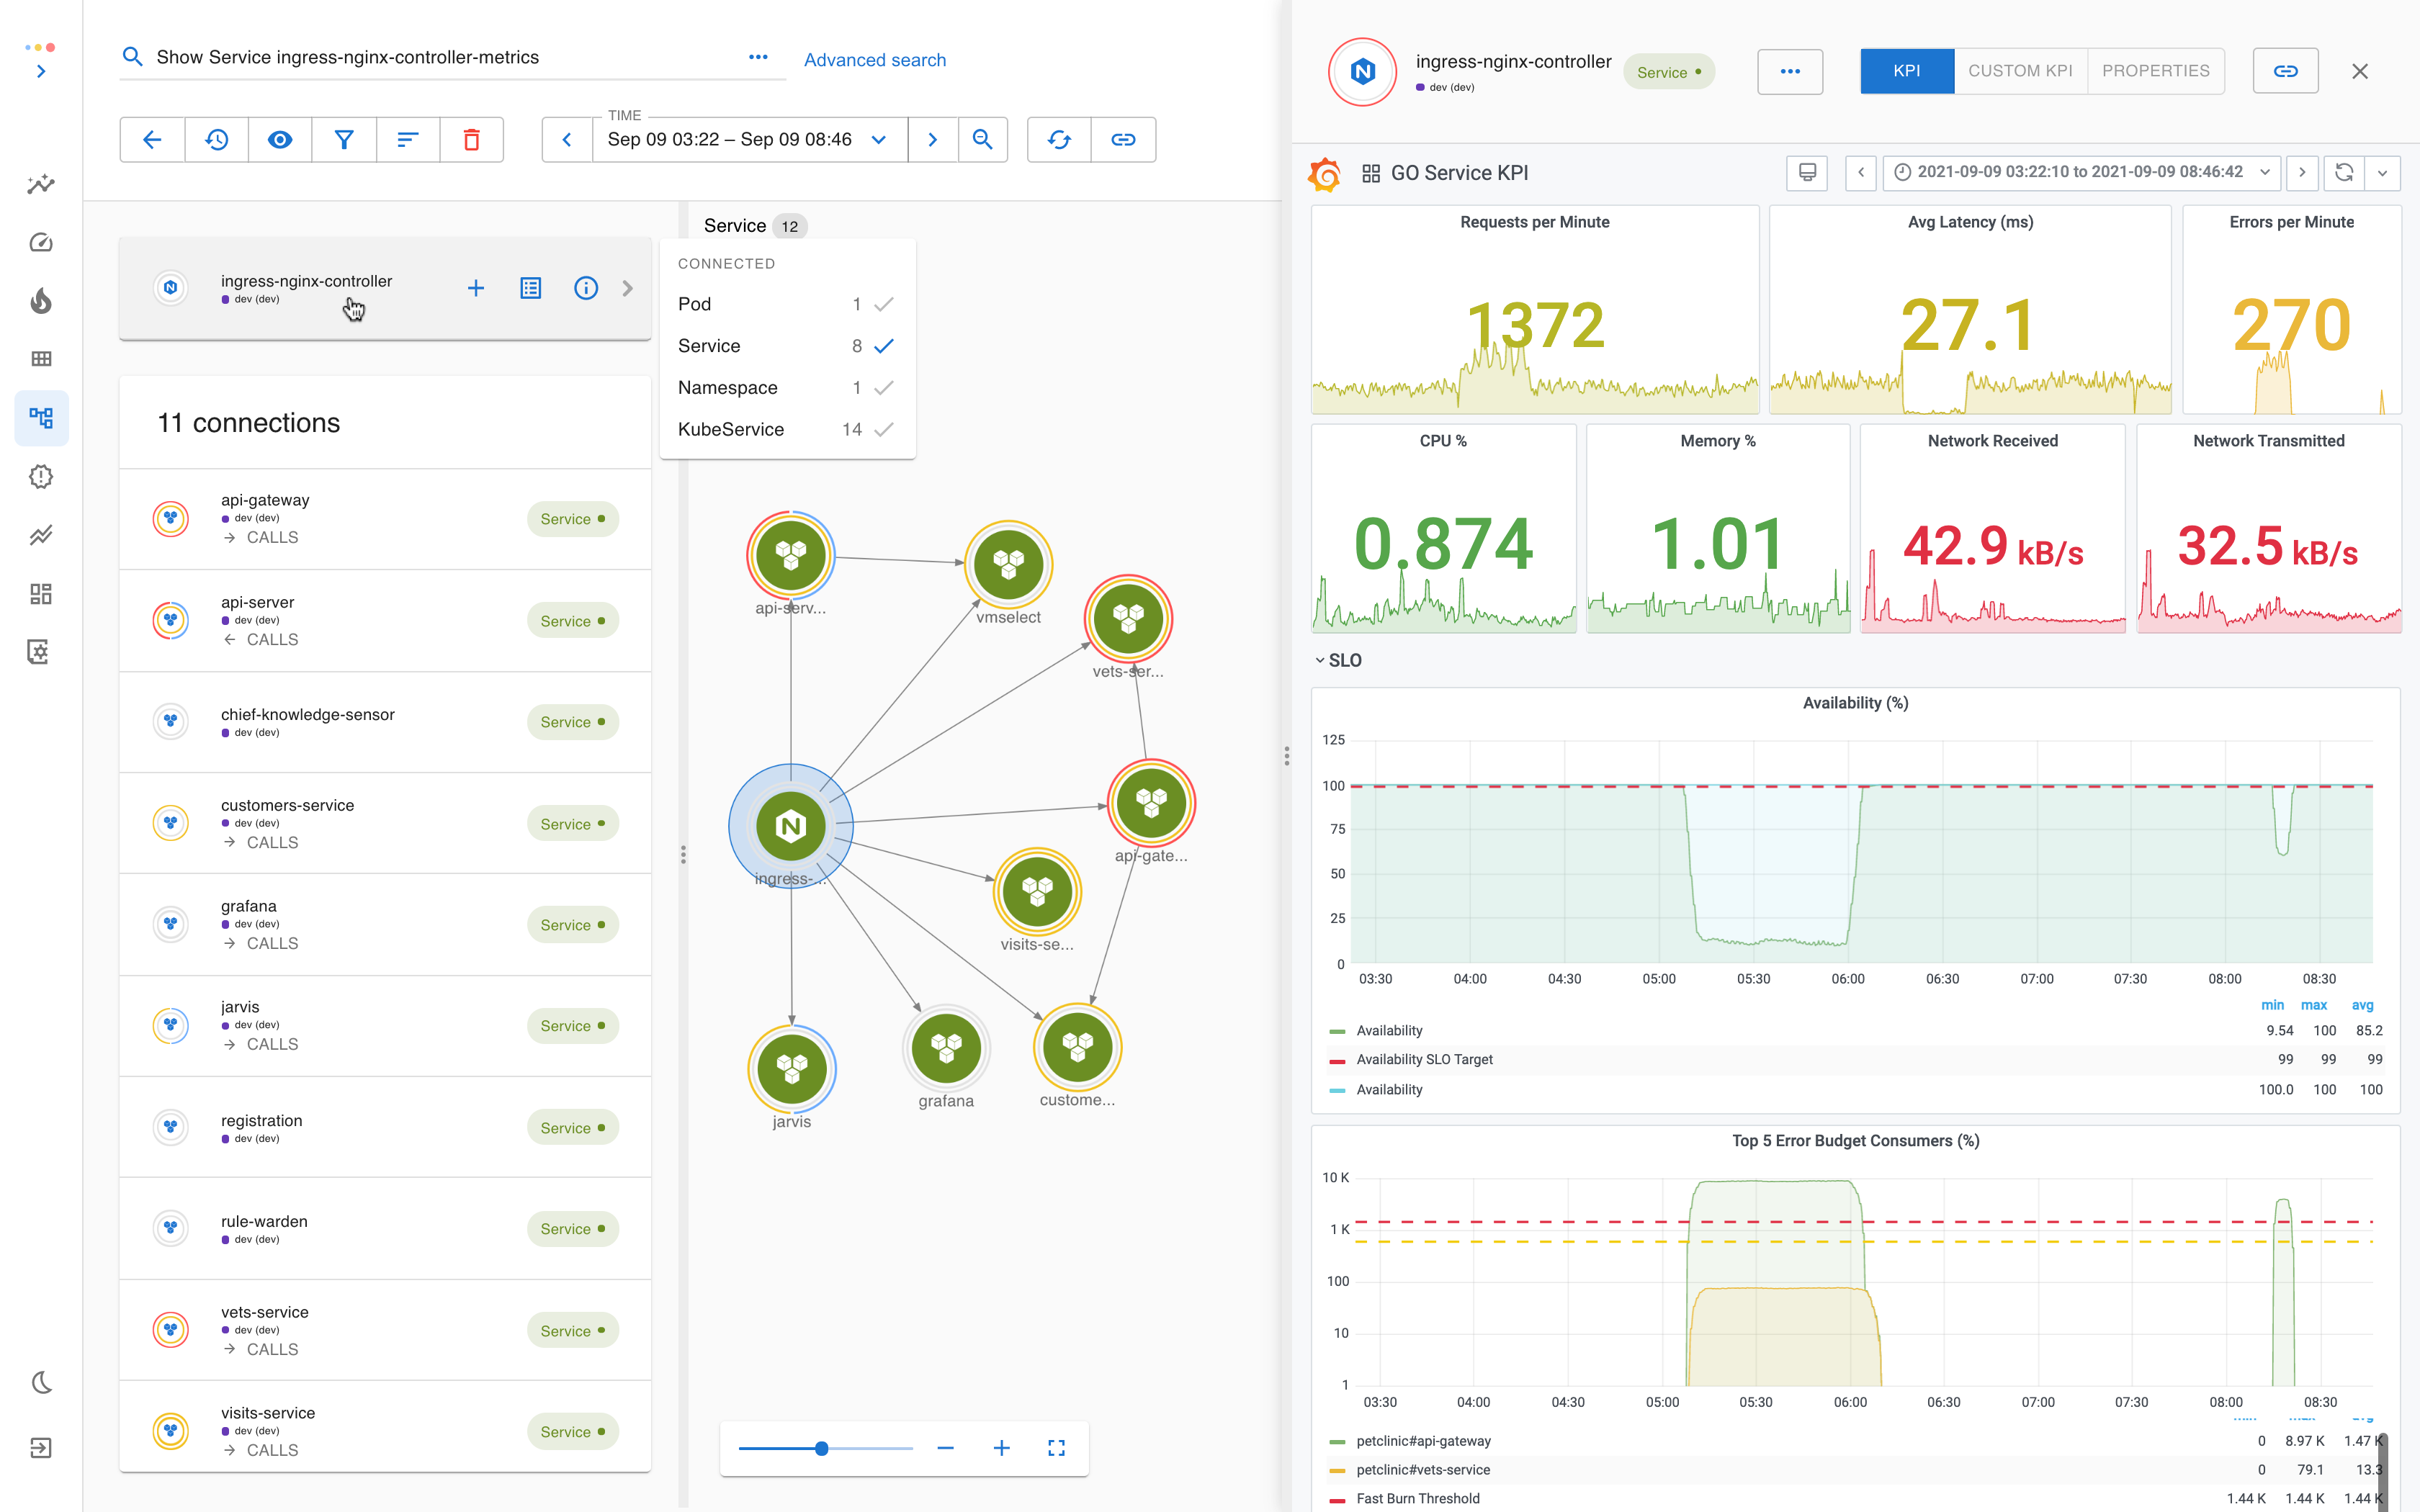Image resolution: width=2420 pixels, height=1512 pixels.
Task: Click the info icon for ingress-nginx-controller
Action: pyautogui.click(x=585, y=288)
